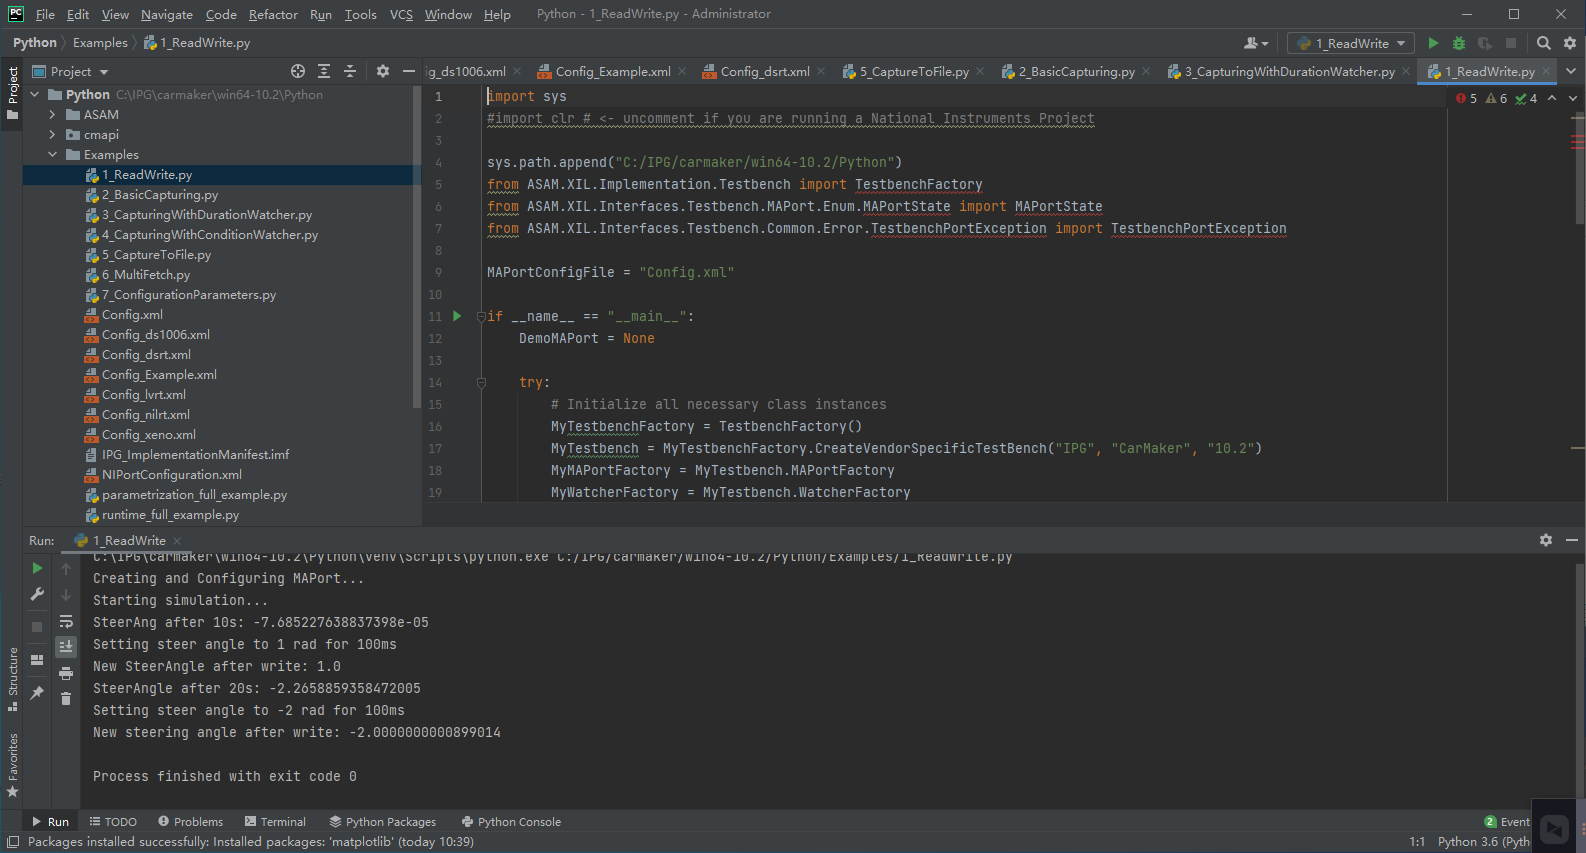Expand the cmapi folder

tap(53, 135)
